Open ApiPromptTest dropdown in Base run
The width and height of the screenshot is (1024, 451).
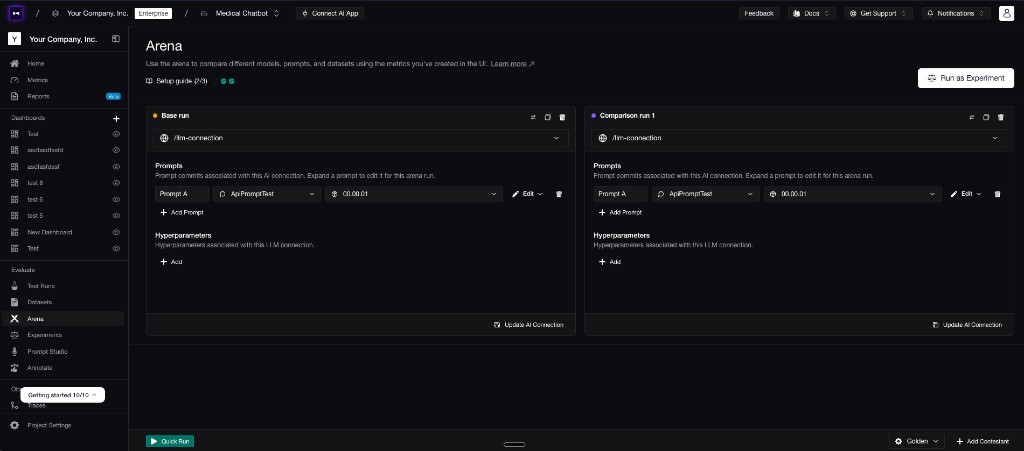[267, 194]
